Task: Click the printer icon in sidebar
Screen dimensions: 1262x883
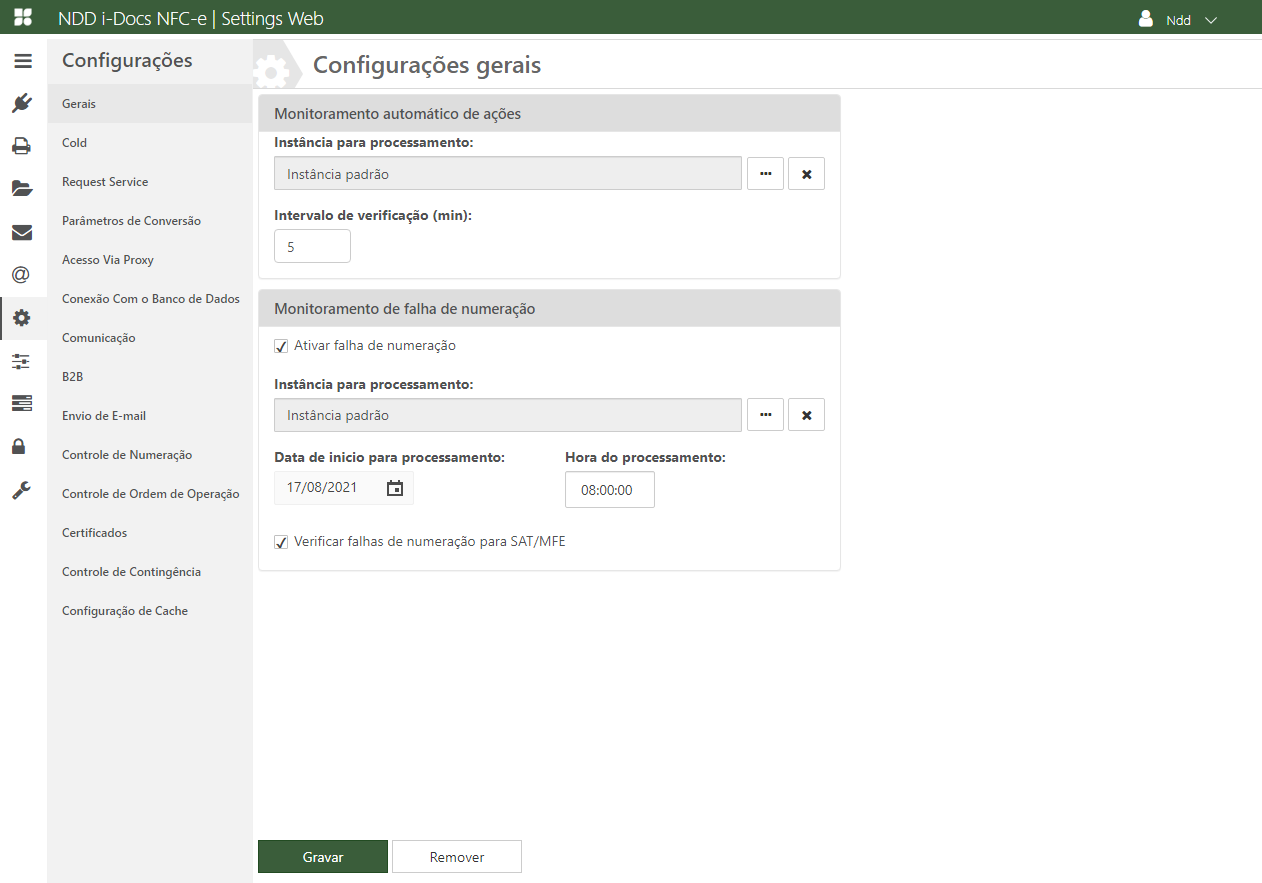Action: [x=22, y=146]
